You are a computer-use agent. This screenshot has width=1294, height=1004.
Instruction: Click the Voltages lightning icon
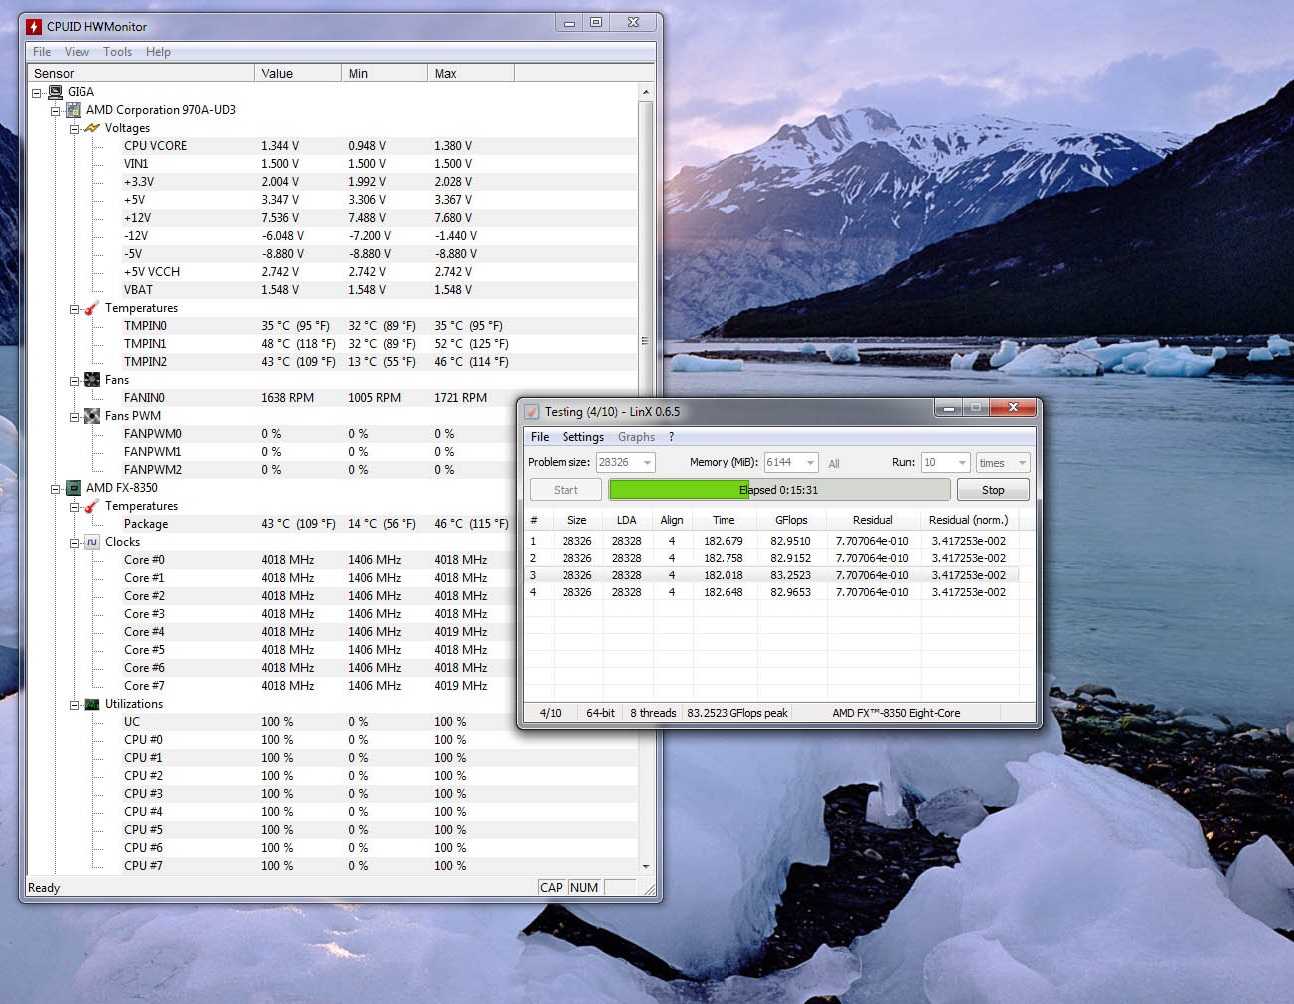[x=92, y=128]
